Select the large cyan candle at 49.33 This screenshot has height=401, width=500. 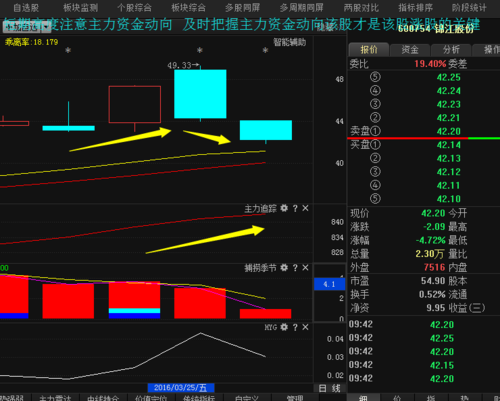200,94
